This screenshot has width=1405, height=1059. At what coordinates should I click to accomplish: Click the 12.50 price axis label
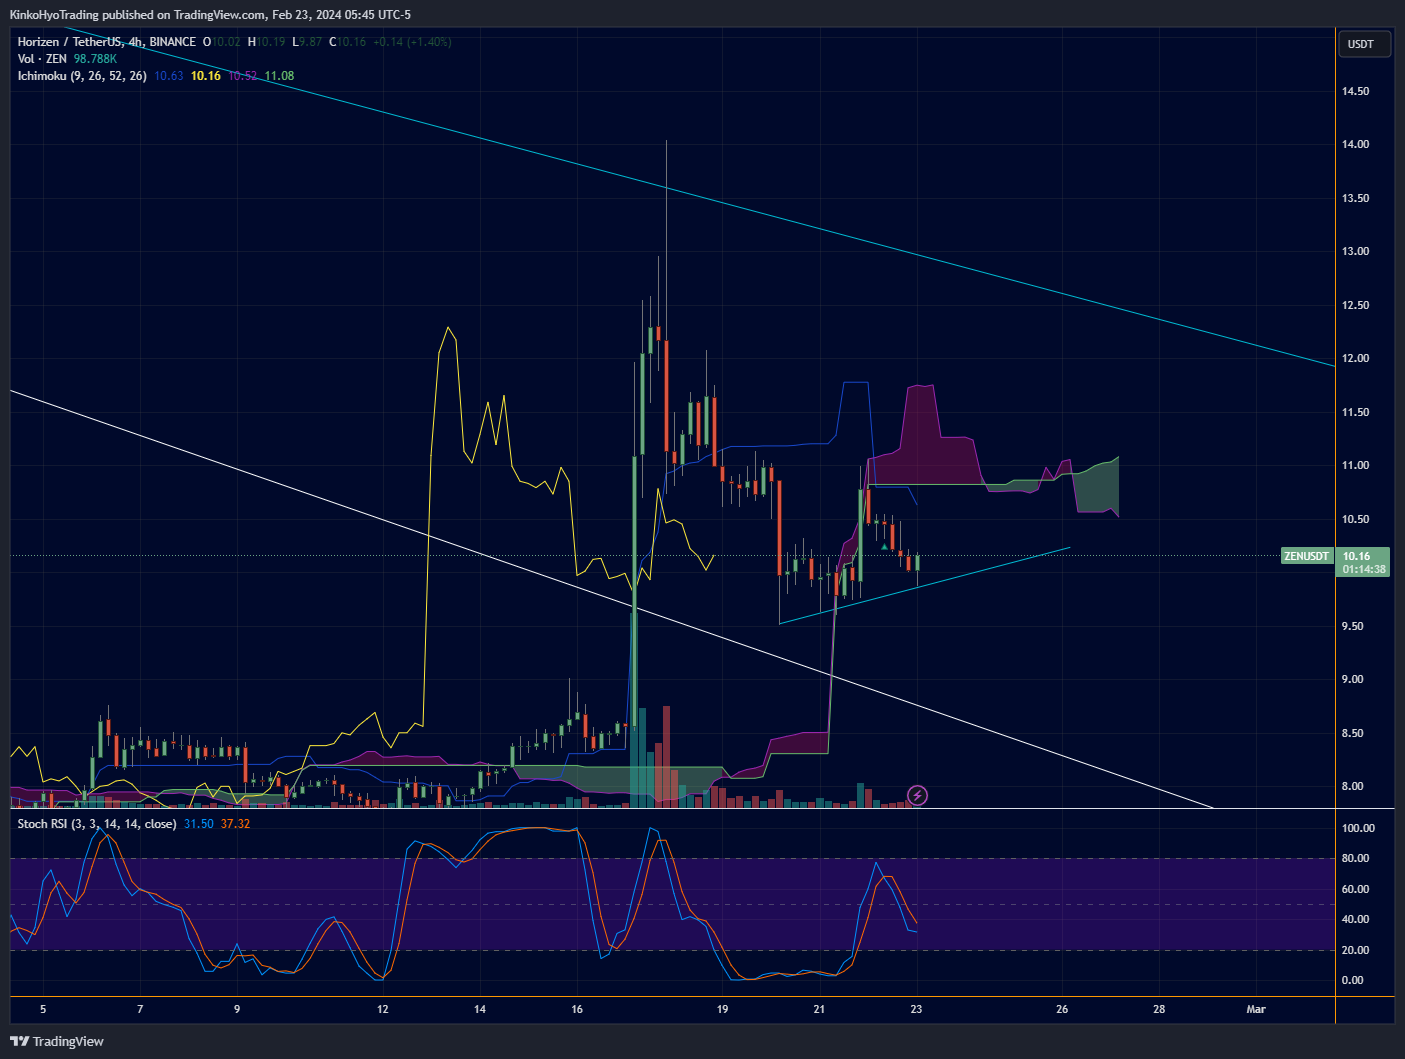pyautogui.click(x=1356, y=305)
